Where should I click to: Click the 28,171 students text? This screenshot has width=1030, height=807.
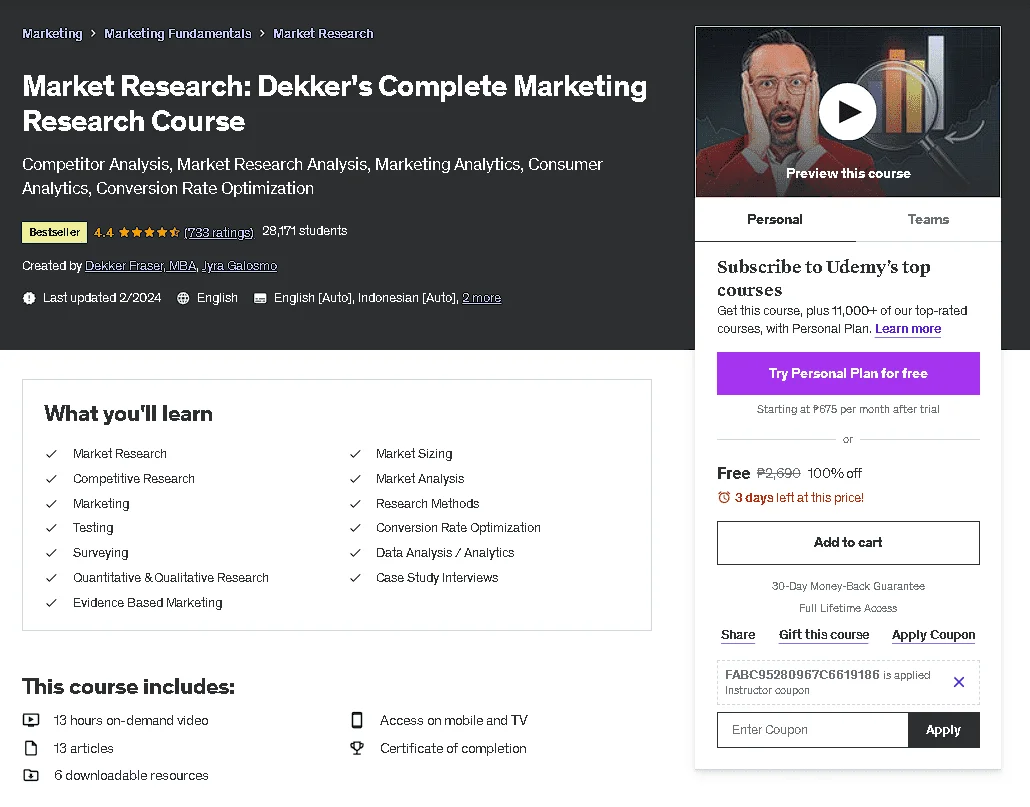(x=305, y=231)
